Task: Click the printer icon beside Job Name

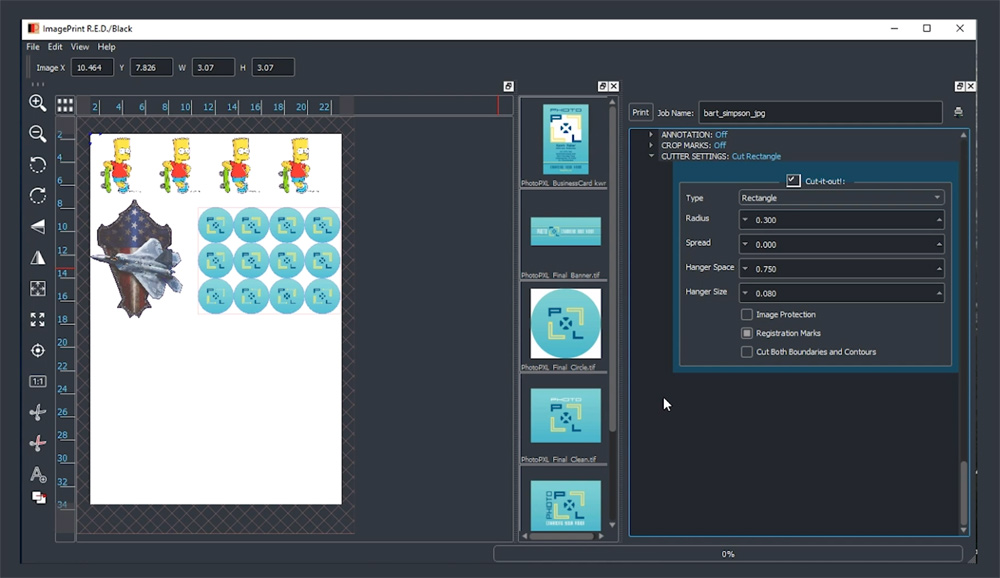Action: click(958, 113)
